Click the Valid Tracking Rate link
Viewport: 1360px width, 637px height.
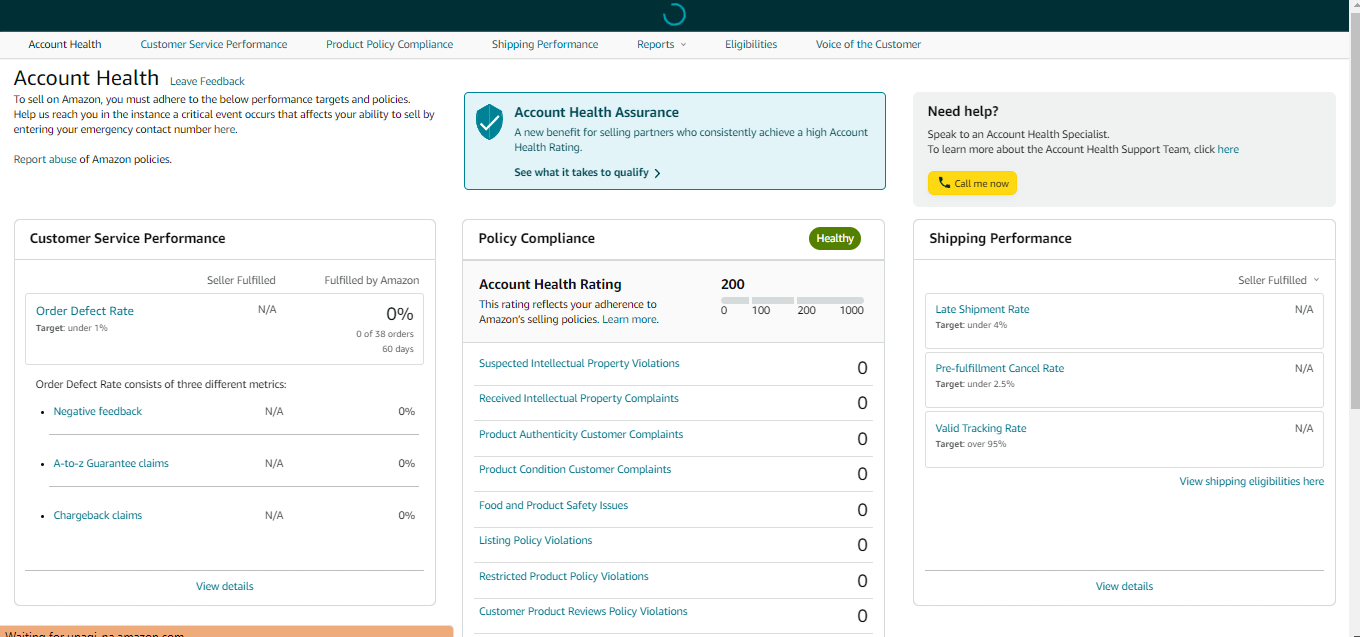pos(981,428)
